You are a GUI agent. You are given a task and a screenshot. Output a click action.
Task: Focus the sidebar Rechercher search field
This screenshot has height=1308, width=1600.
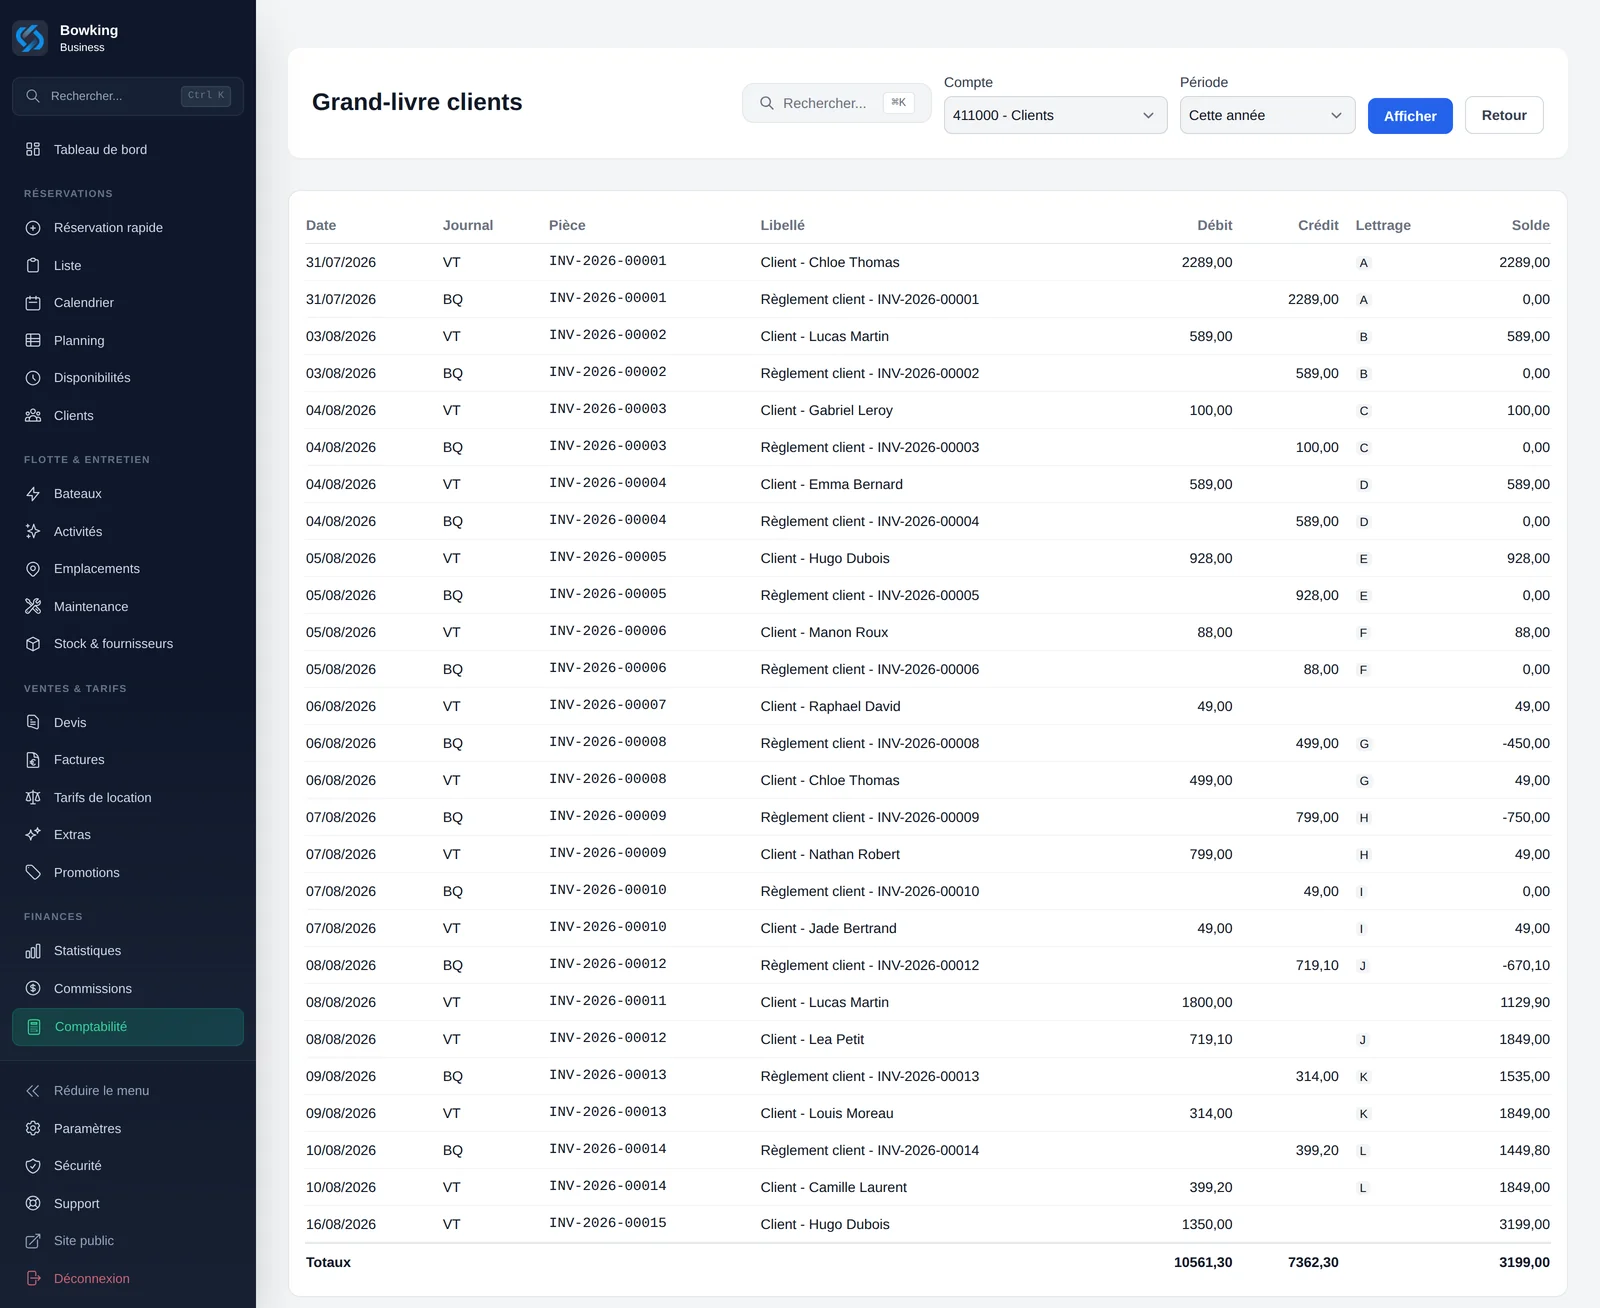pyautogui.click(x=128, y=96)
